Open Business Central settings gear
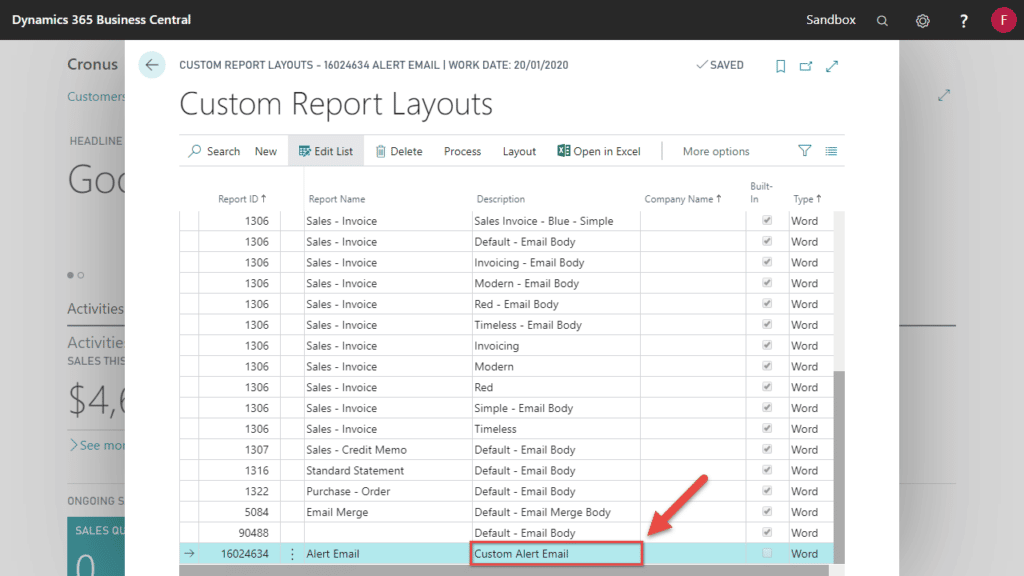1024x576 pixels. (x=922, y=19)
